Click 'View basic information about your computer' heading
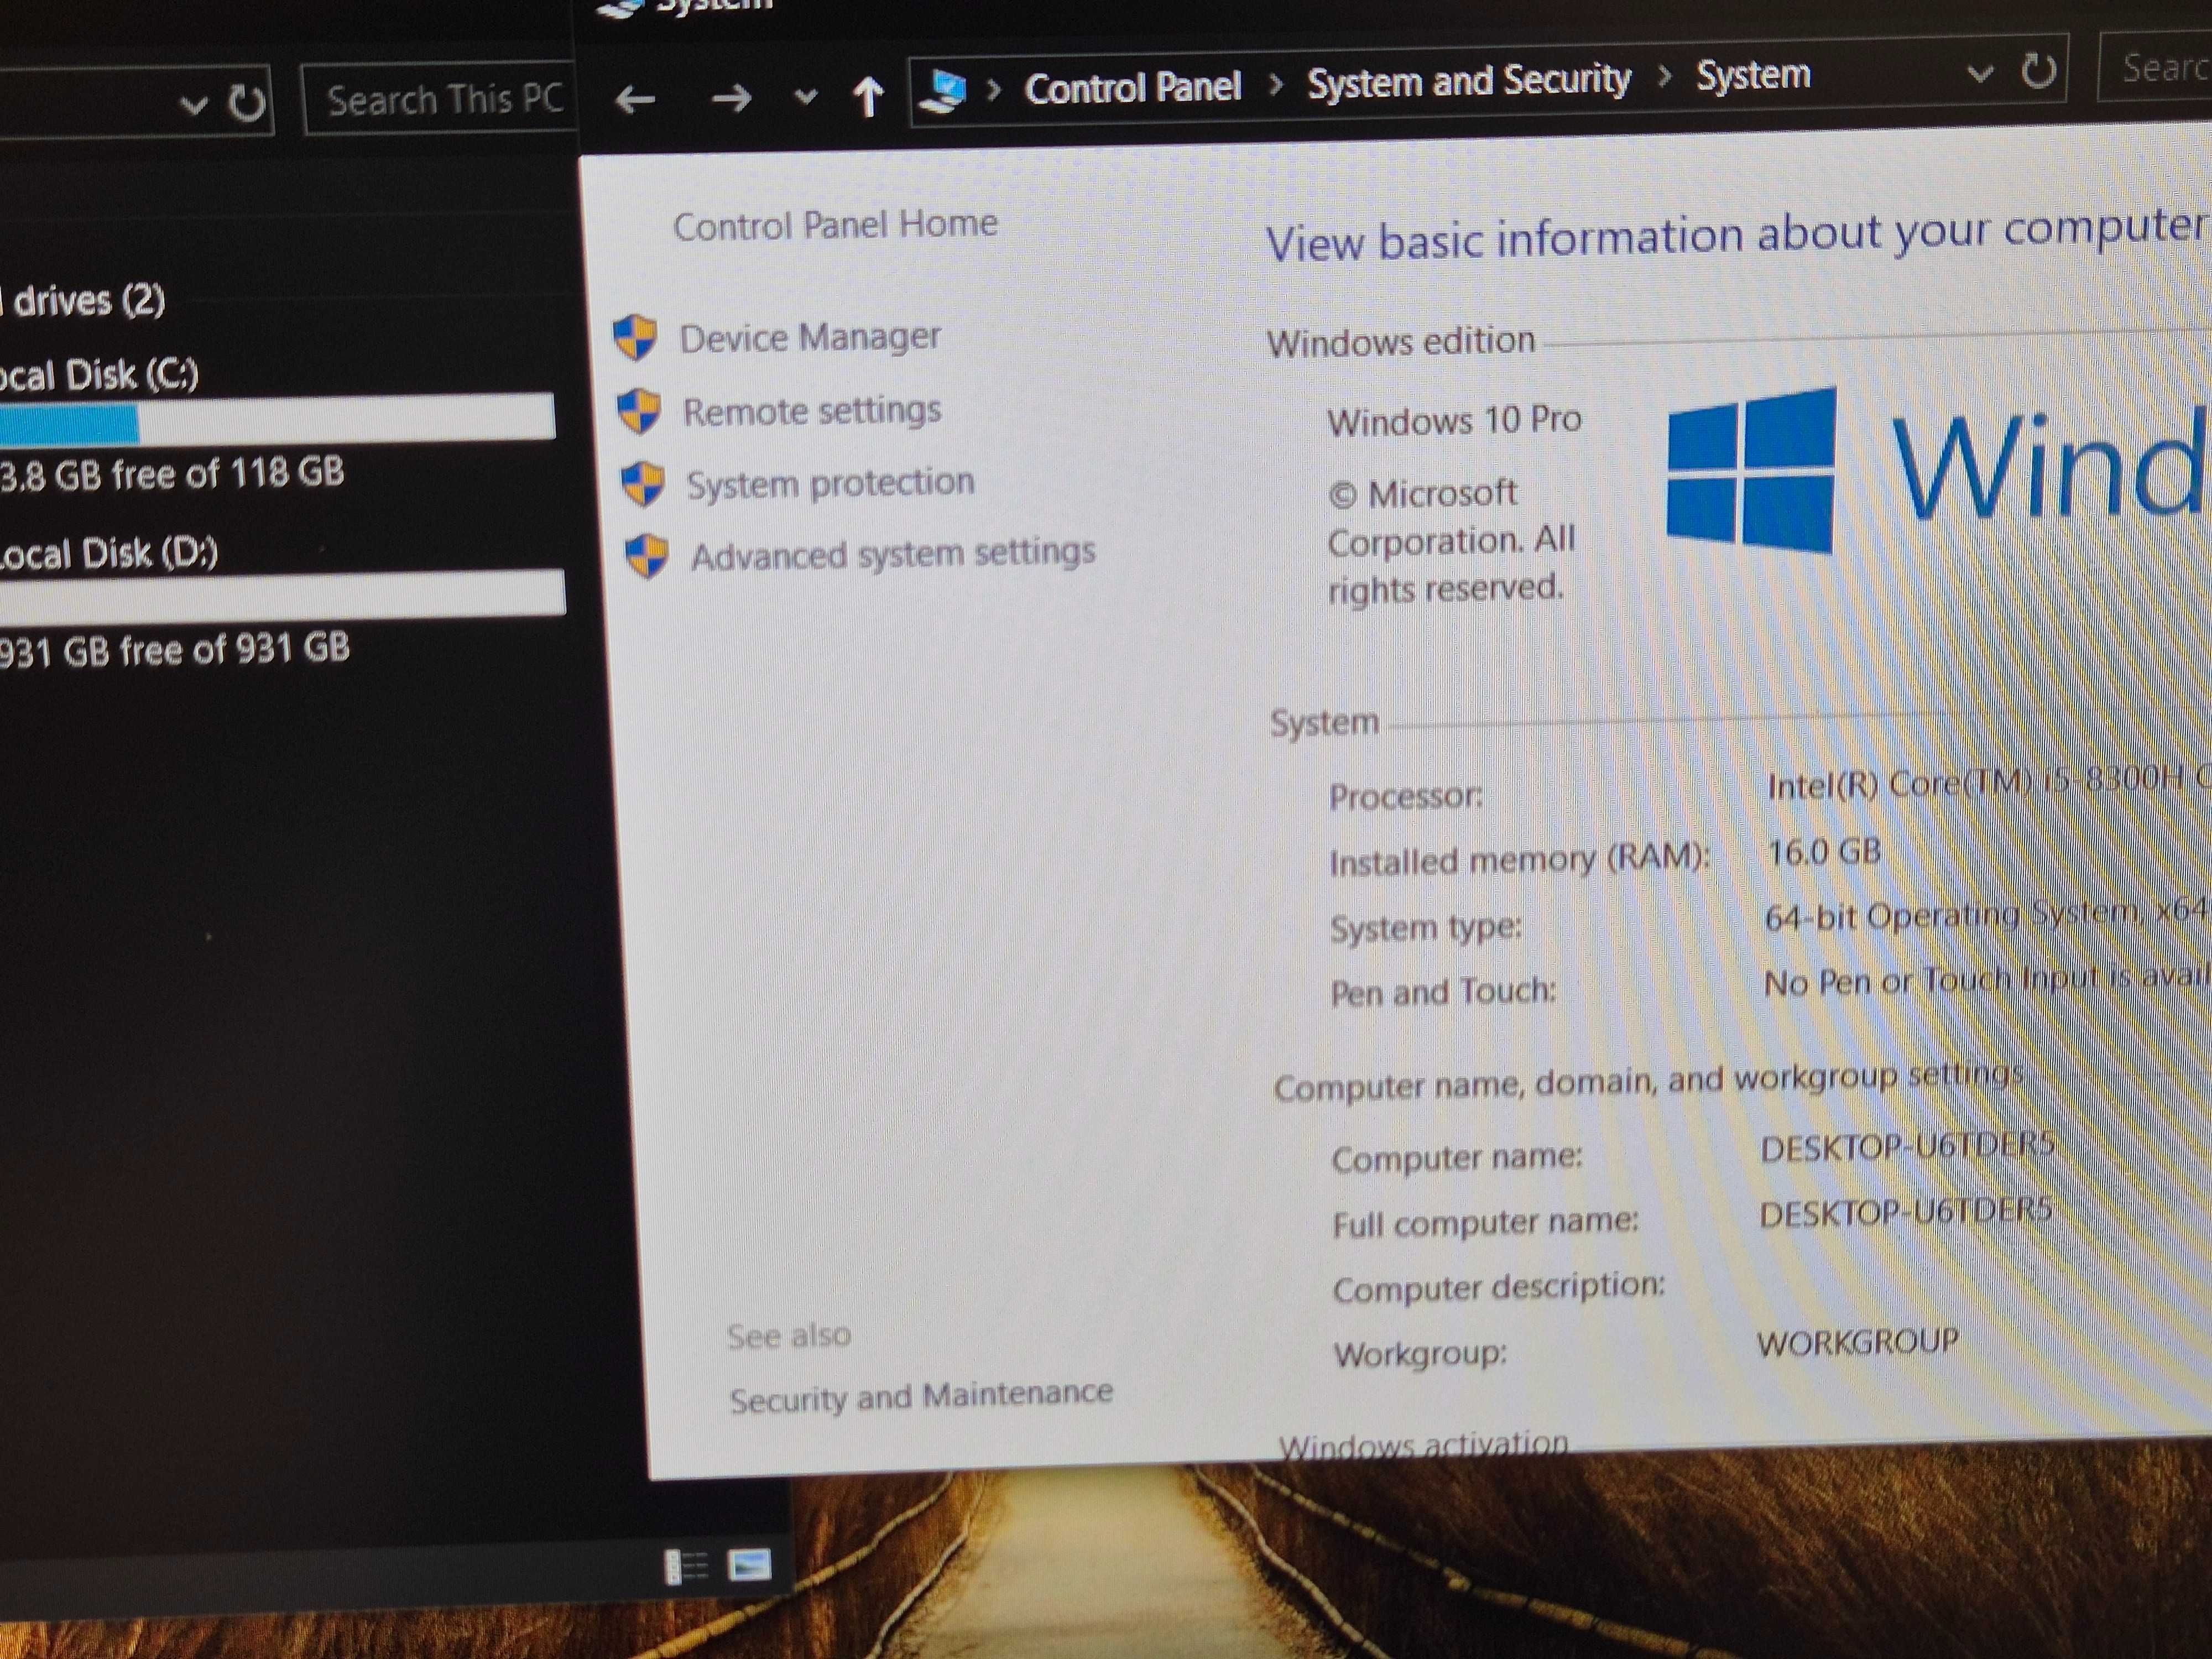Viewport: 2212px width, 1659px height. tap(1737, 236)
